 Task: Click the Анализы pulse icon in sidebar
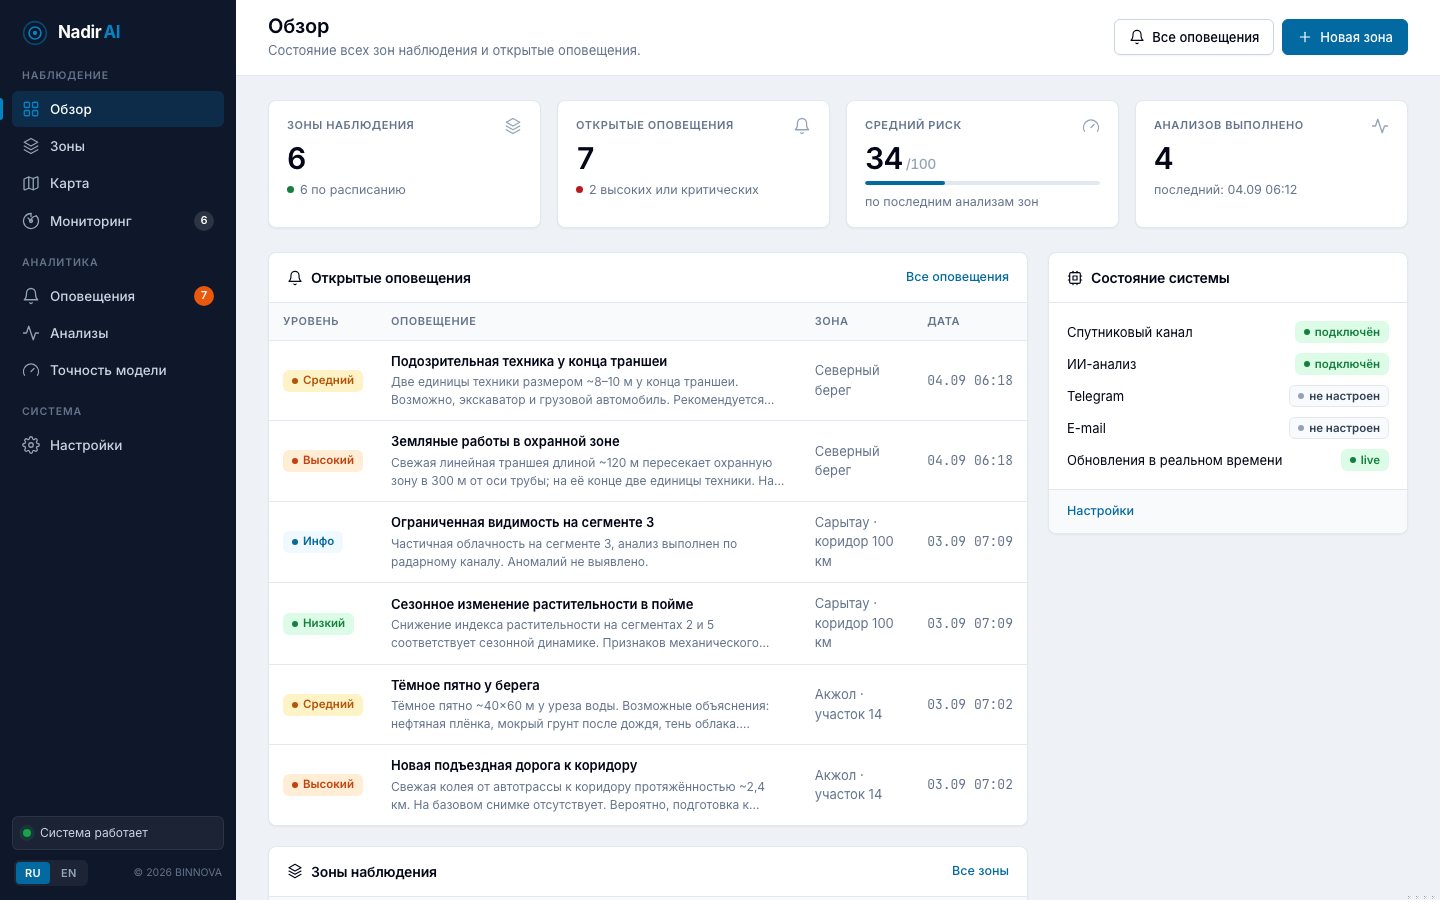click(31, 333)
